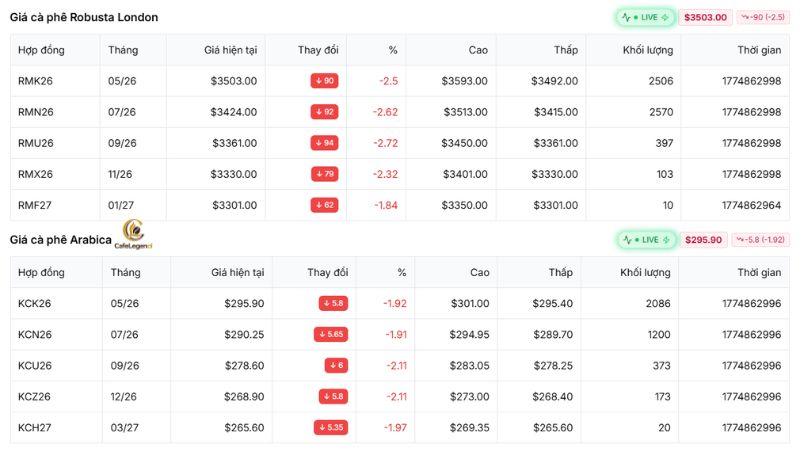This screenshot has width=800, height=450.
Task: Select the RMN26 contract row
Action: (x=399, y=112)
